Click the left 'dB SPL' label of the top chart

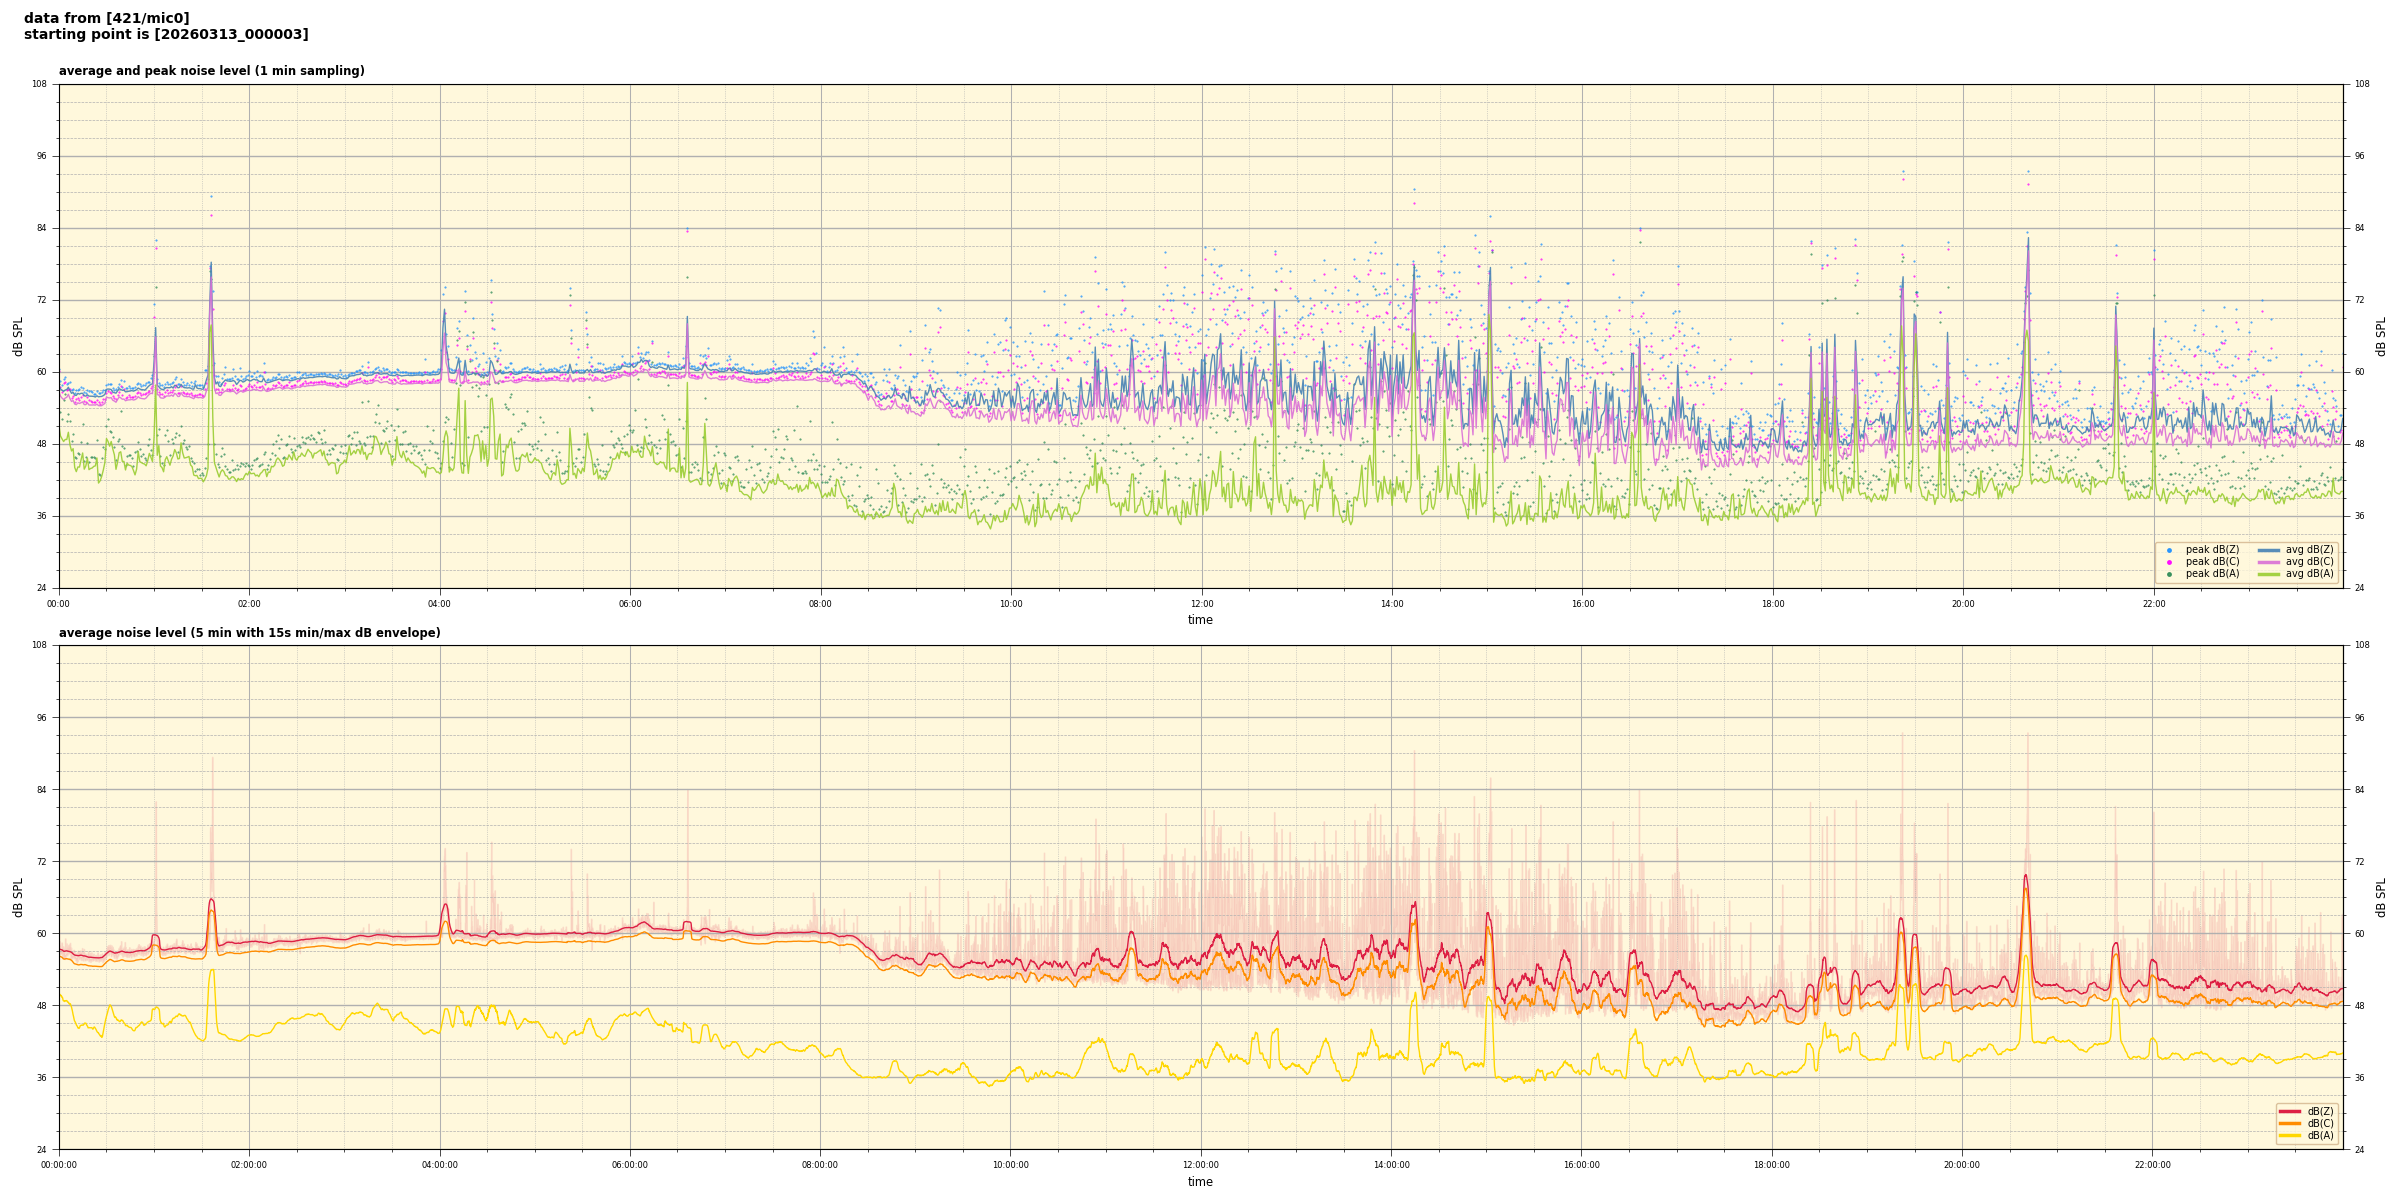pos(18,336)
